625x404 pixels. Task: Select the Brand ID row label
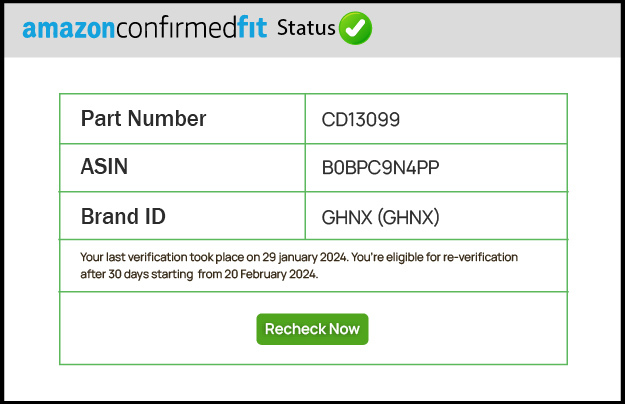(x=123, y=216)
